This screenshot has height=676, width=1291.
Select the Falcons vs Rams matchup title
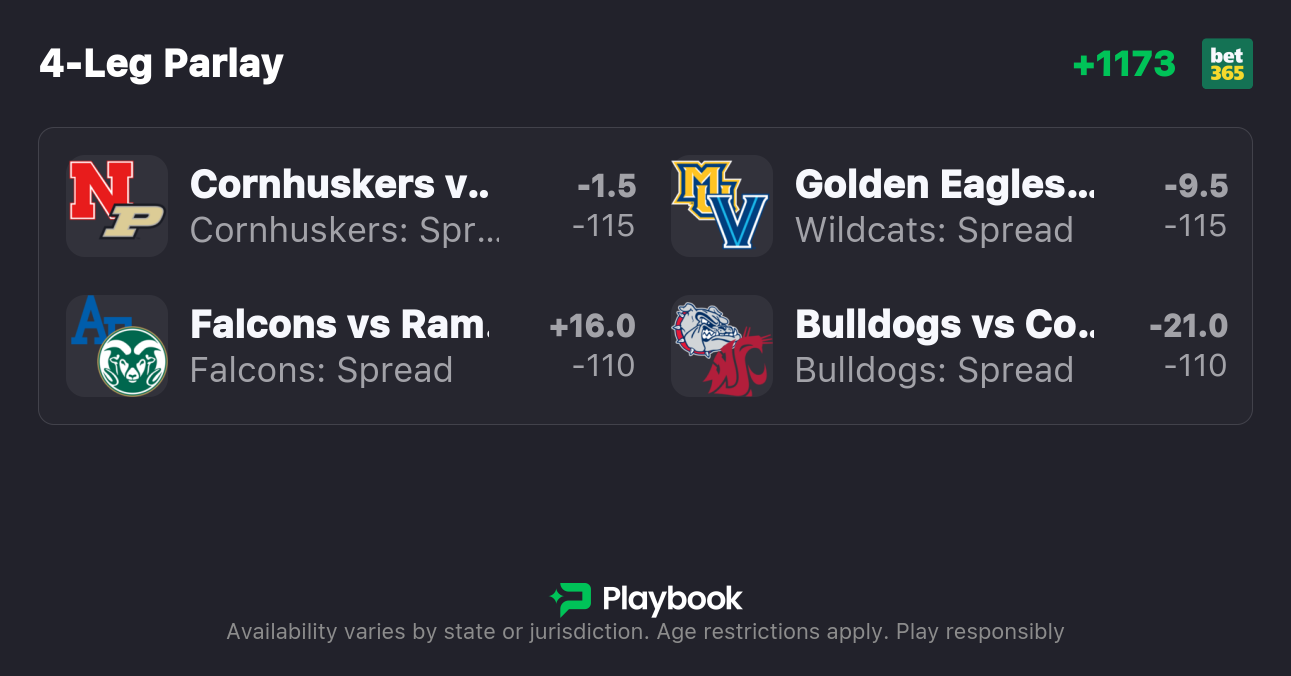click(x=340, y=324)
